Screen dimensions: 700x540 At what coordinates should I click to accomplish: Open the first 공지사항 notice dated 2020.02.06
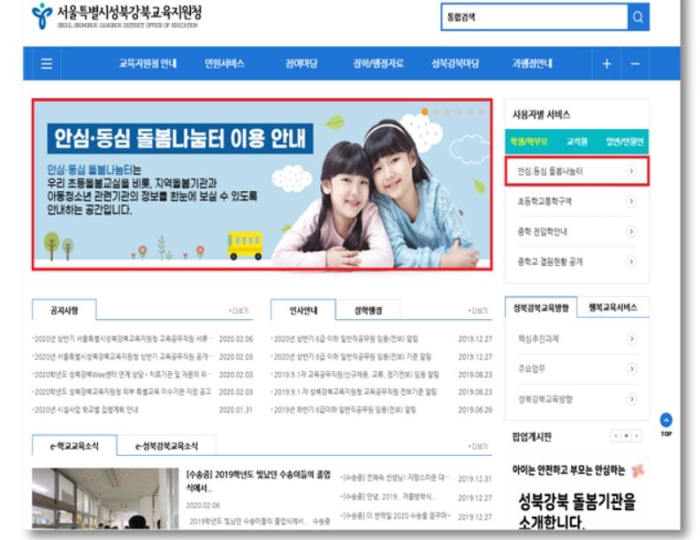click(123, 339)
